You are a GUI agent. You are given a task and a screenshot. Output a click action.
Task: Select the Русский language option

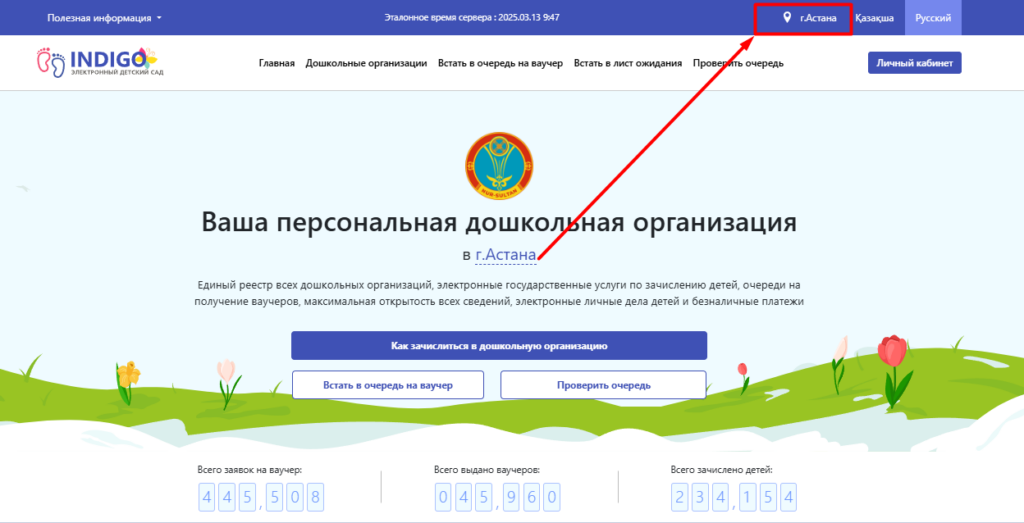[x=933, y=18]
